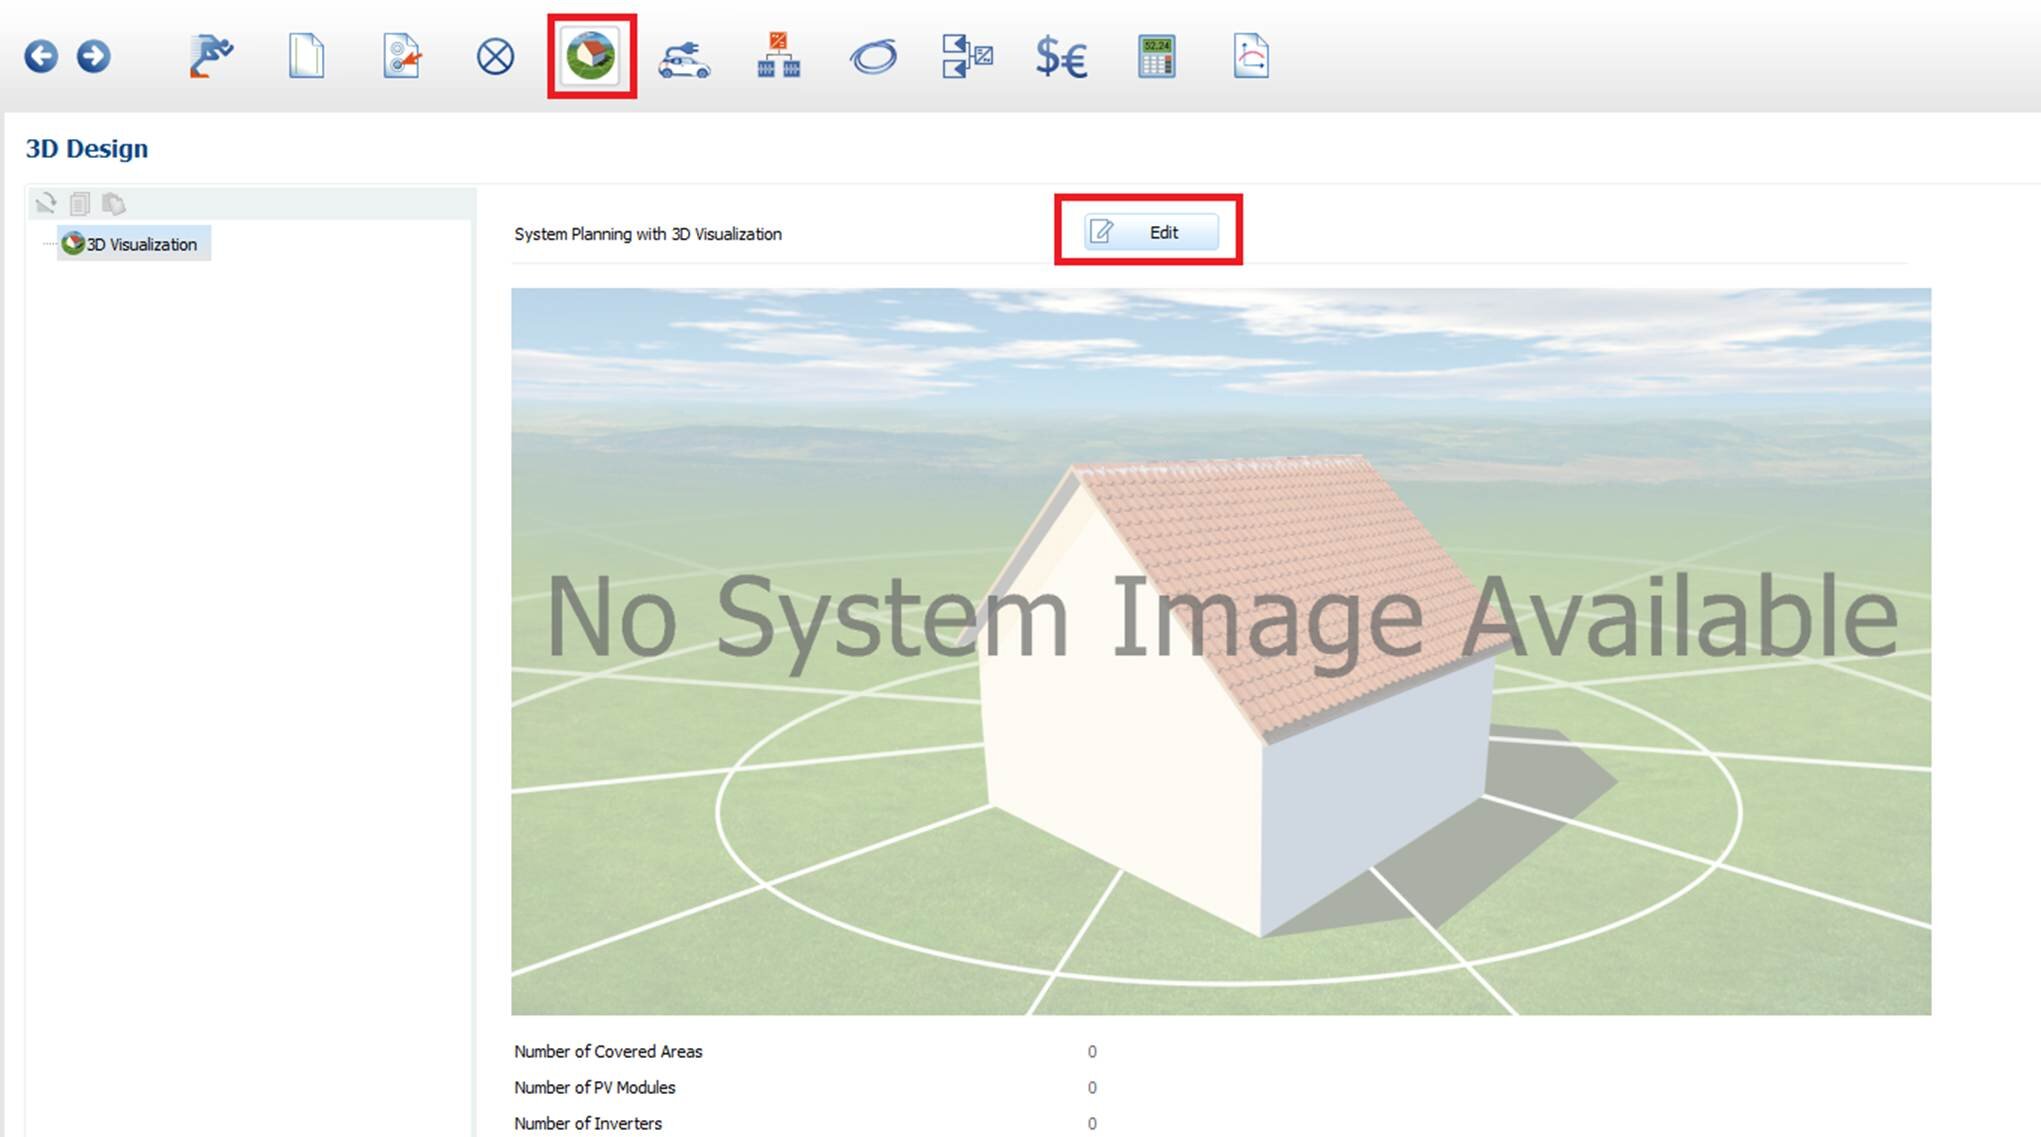The height and width of the screenshot is (1137, 2041).
Task: Open the cables coil icon
Action: tap(873, 57)
